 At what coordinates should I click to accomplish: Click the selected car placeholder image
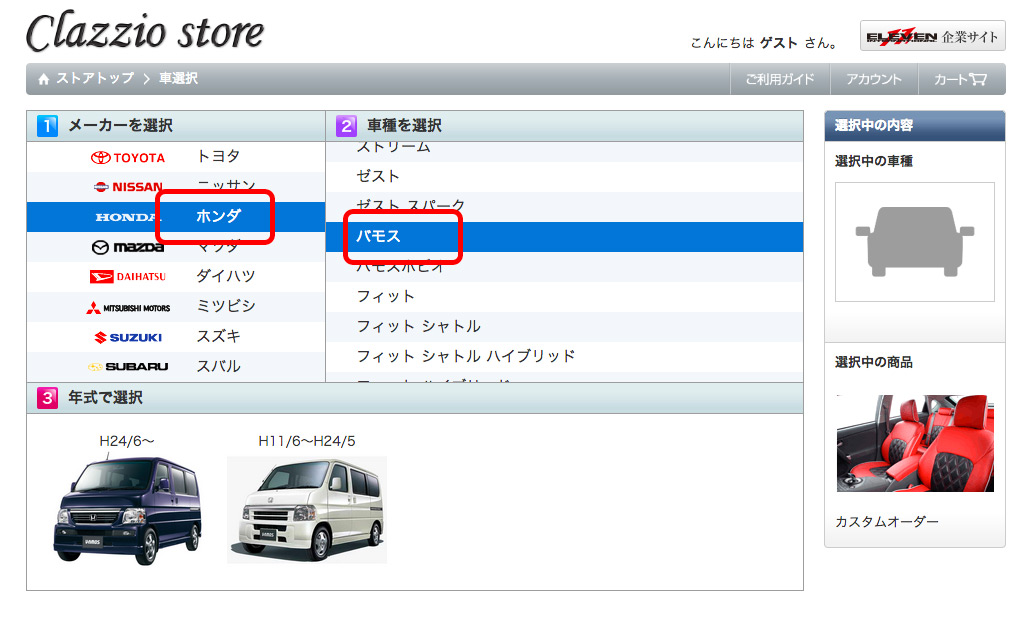[x=914, y=242]
